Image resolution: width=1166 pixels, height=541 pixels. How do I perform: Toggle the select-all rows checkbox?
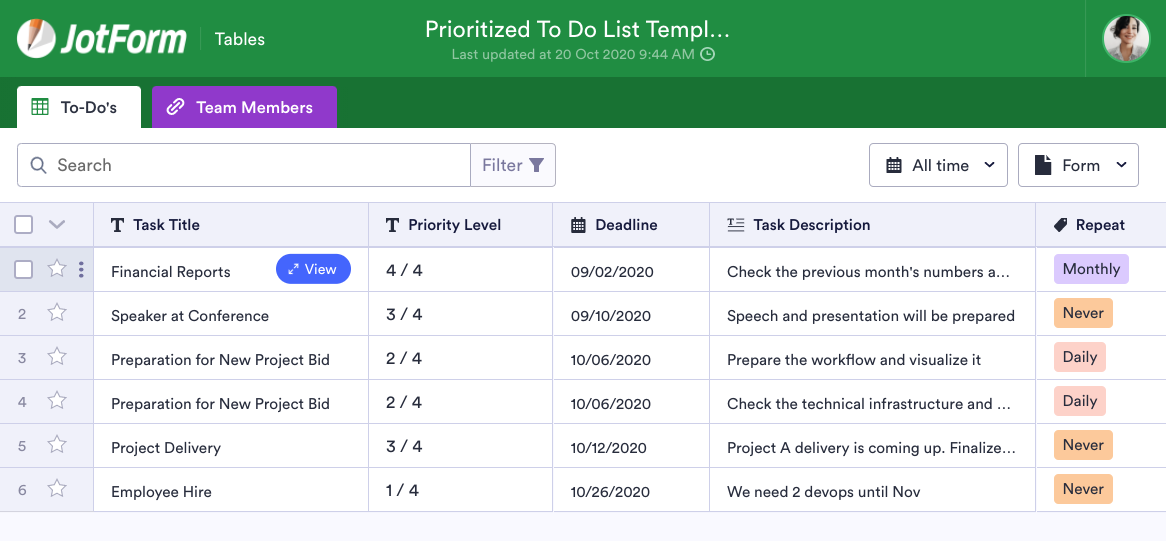coord(24,225)
